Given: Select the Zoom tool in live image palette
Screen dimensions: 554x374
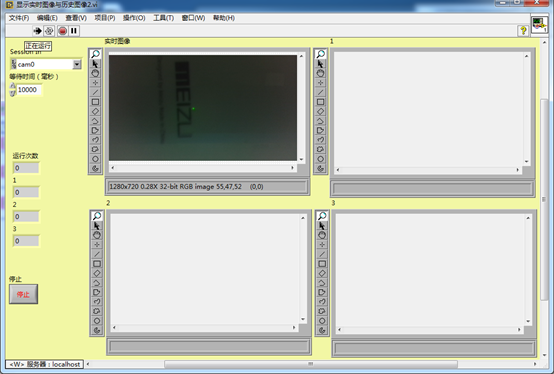Looking at the screenshot, I should (95, 54).
